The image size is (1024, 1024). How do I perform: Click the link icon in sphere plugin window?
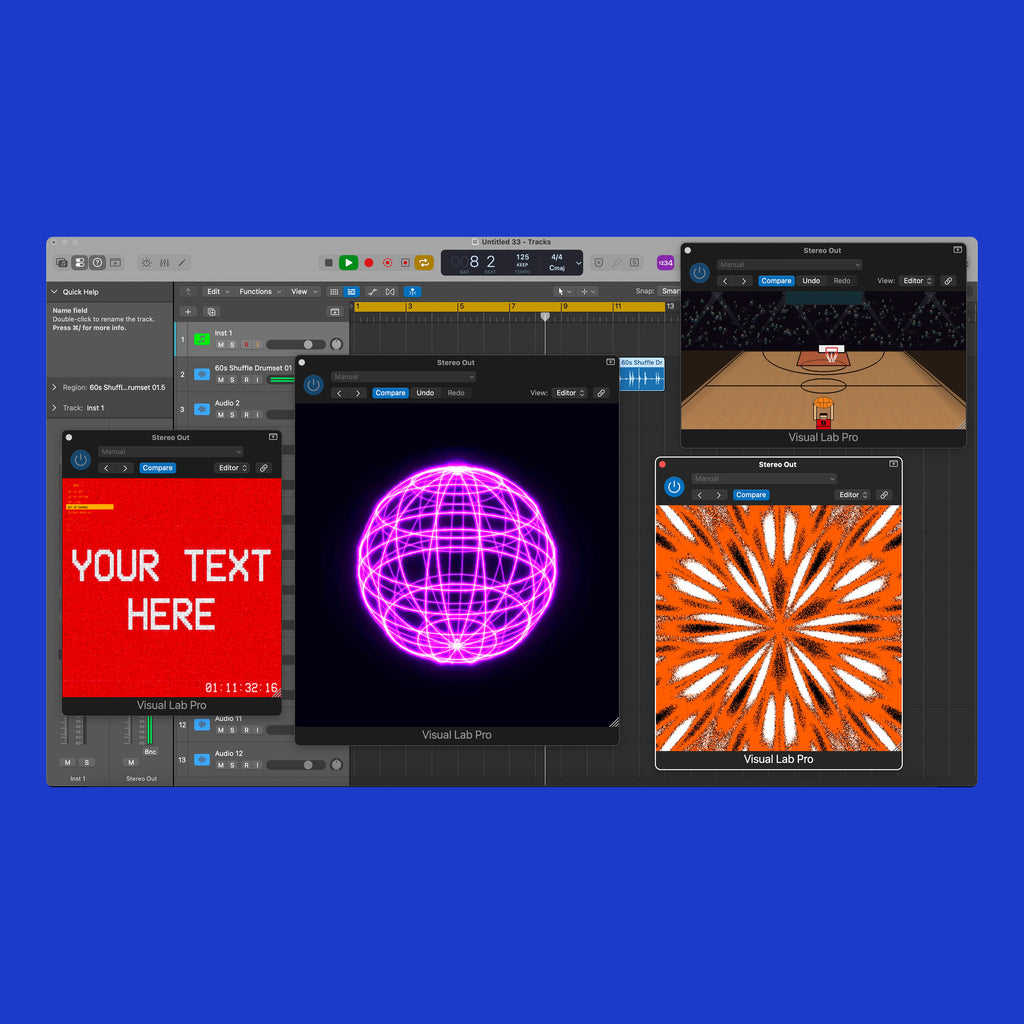601,393
